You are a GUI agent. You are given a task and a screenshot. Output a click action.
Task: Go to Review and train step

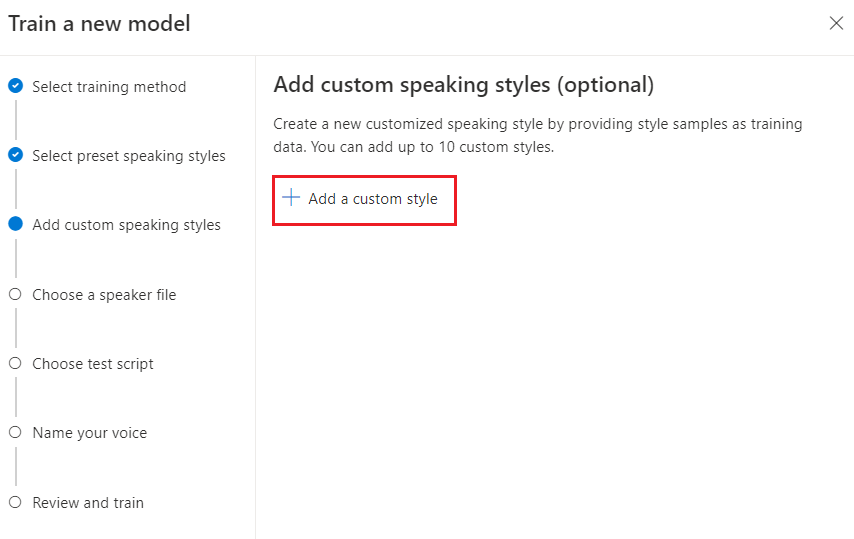pyautogui.click(x=88, y=503)
